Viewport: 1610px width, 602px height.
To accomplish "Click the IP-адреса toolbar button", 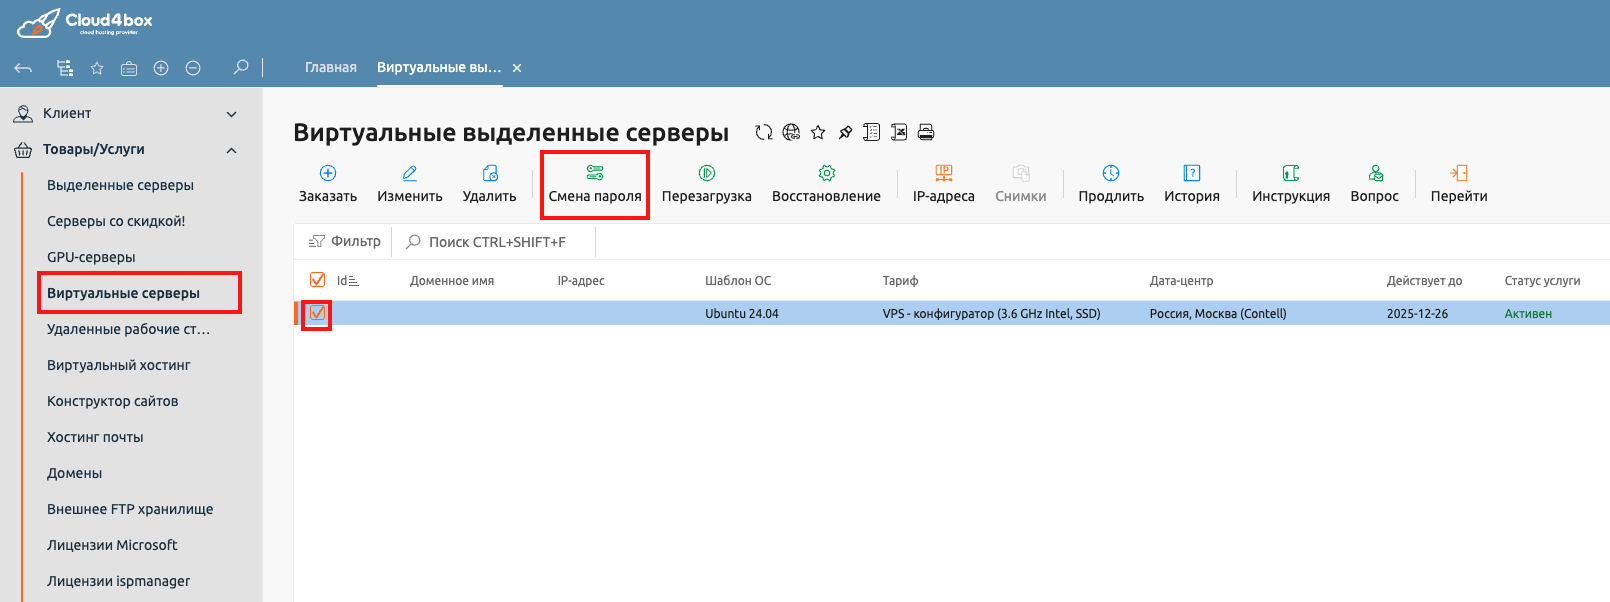I will (x=943, y=183).
